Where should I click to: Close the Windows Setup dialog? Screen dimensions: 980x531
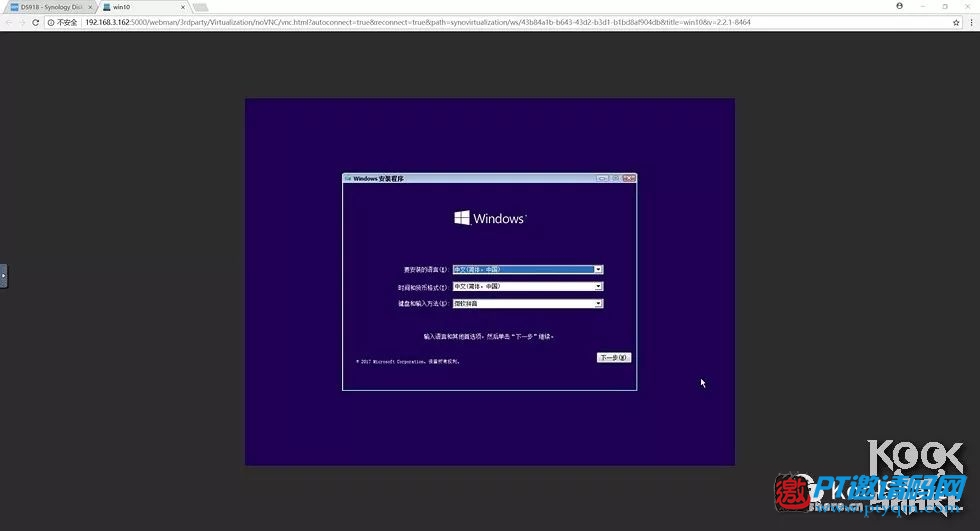(629, 178)
